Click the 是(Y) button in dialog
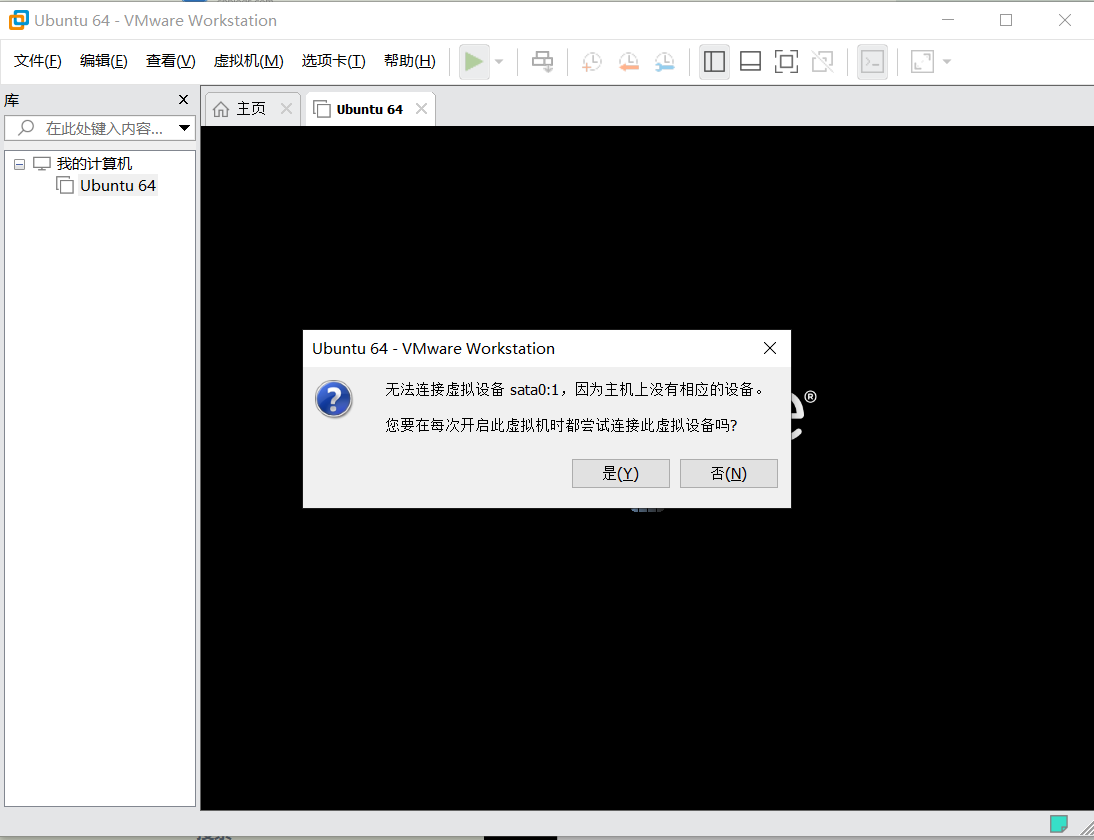The image size is (1094, 840). [x=620, y=473]
